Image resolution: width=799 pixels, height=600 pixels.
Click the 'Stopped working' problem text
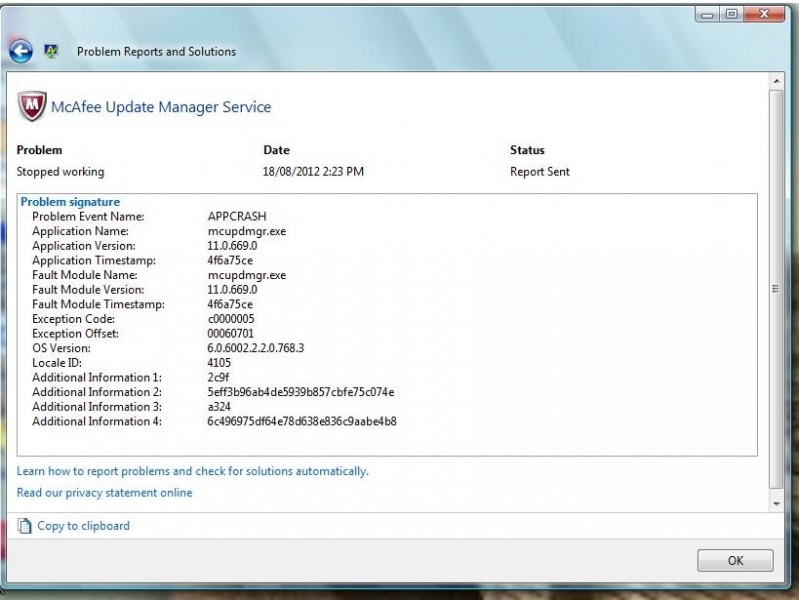pos(60,172)
